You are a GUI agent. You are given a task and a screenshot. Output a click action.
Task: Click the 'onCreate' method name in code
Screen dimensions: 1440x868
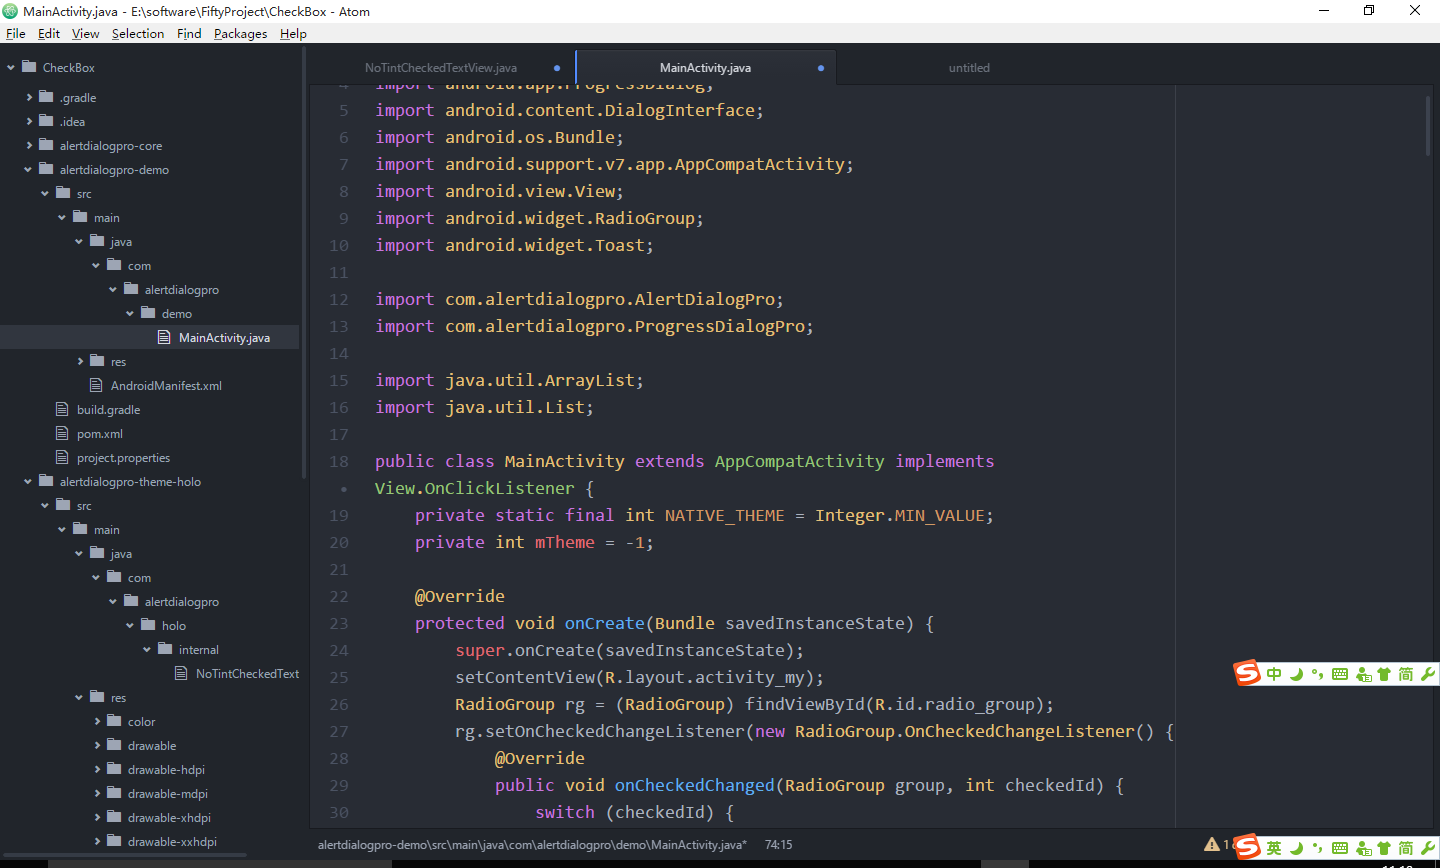coord(605,623)
